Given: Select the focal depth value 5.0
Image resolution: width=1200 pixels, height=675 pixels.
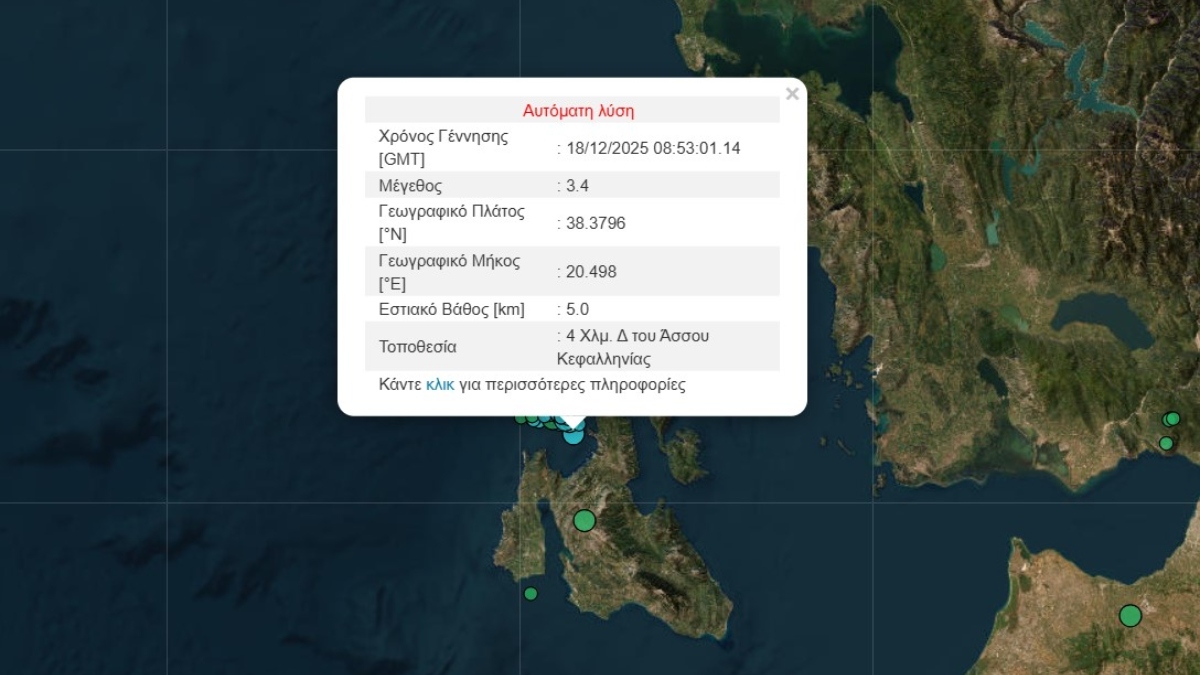Looking at the screenshot, I should click(578, 309).
